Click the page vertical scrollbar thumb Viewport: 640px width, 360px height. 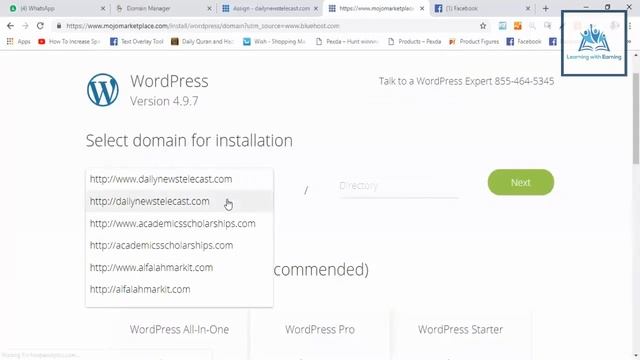(x=636, y=118)
